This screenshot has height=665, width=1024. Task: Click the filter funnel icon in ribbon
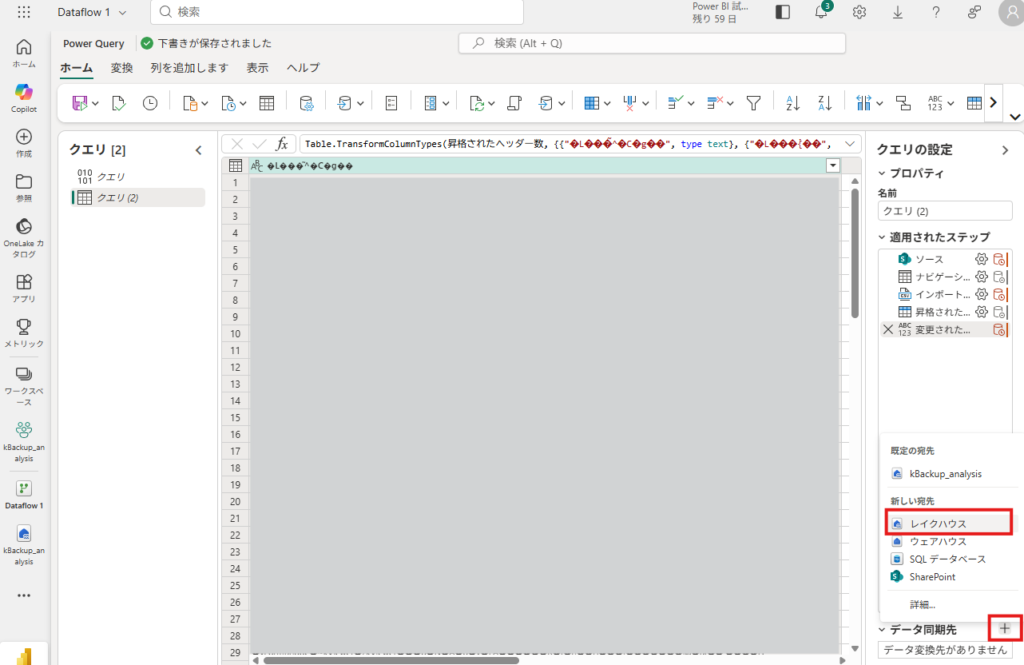point(754,103)
